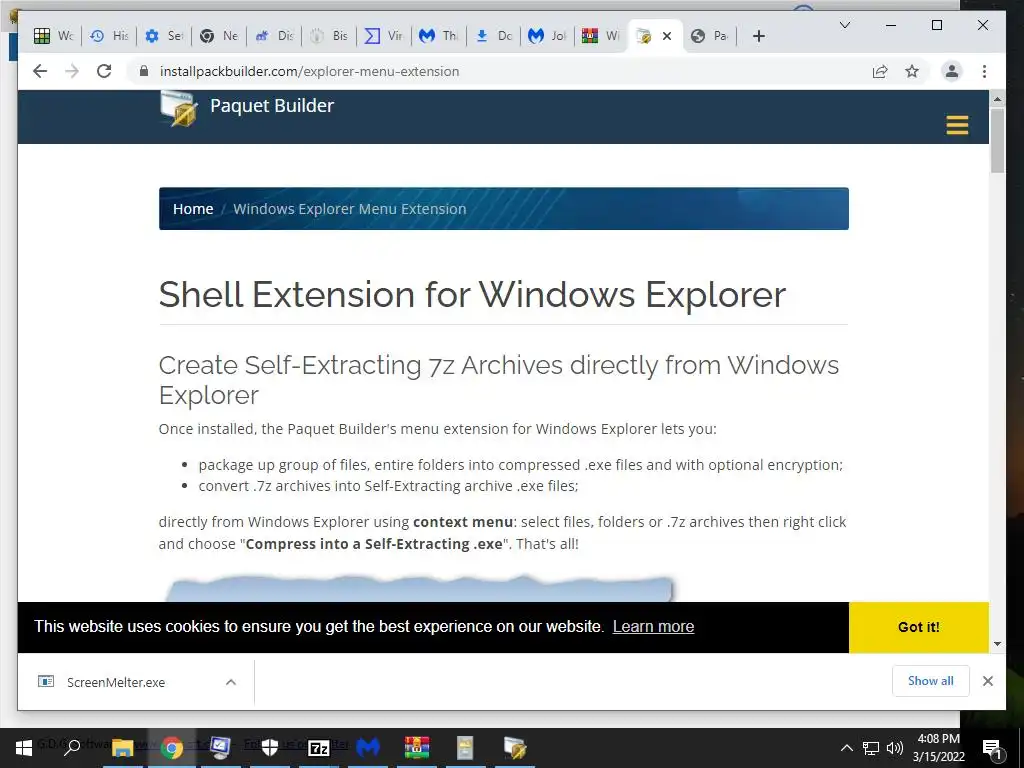Click the scrollbar up arrow
The image size is (1024, 768).
[x=997, y=99]
